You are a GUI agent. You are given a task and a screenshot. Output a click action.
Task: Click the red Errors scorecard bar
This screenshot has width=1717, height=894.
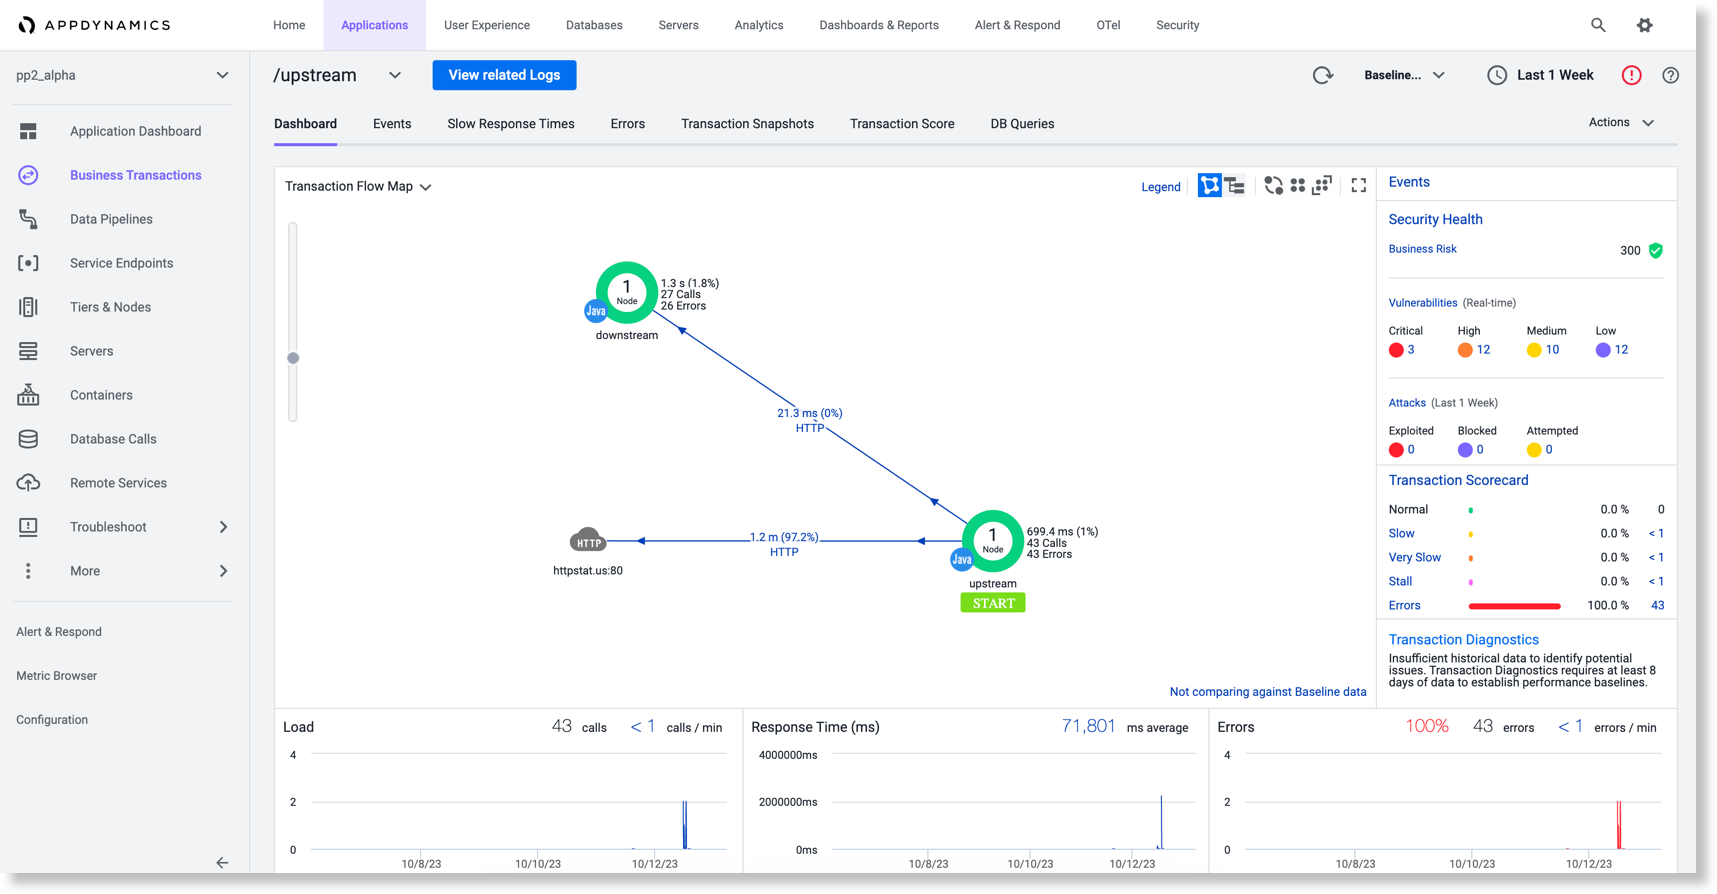(1514, 606)
